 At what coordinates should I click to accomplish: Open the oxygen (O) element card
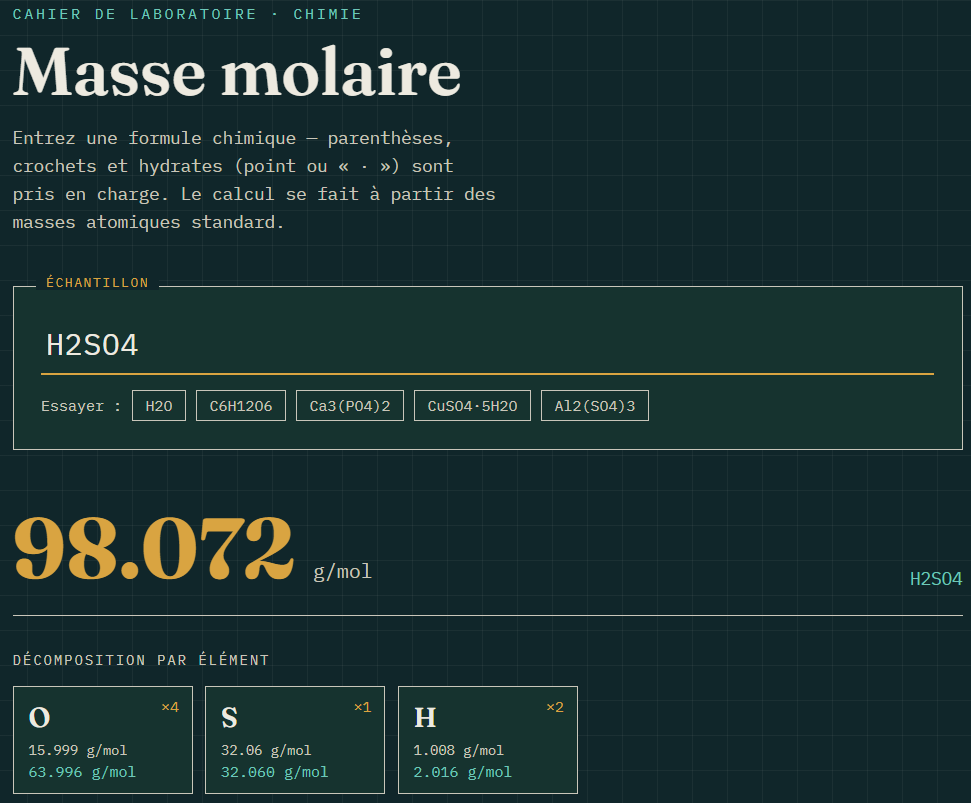pos(103,740)
